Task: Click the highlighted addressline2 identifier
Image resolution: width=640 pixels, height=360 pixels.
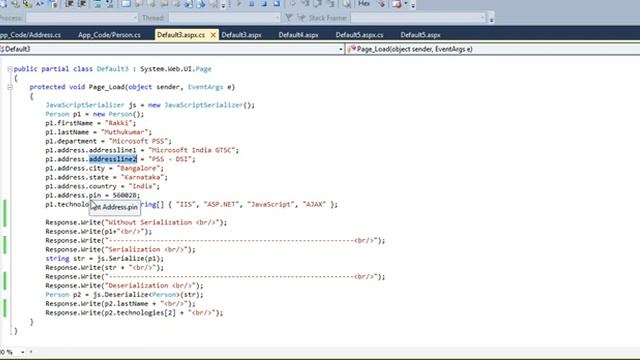Action: coord(113,159)
